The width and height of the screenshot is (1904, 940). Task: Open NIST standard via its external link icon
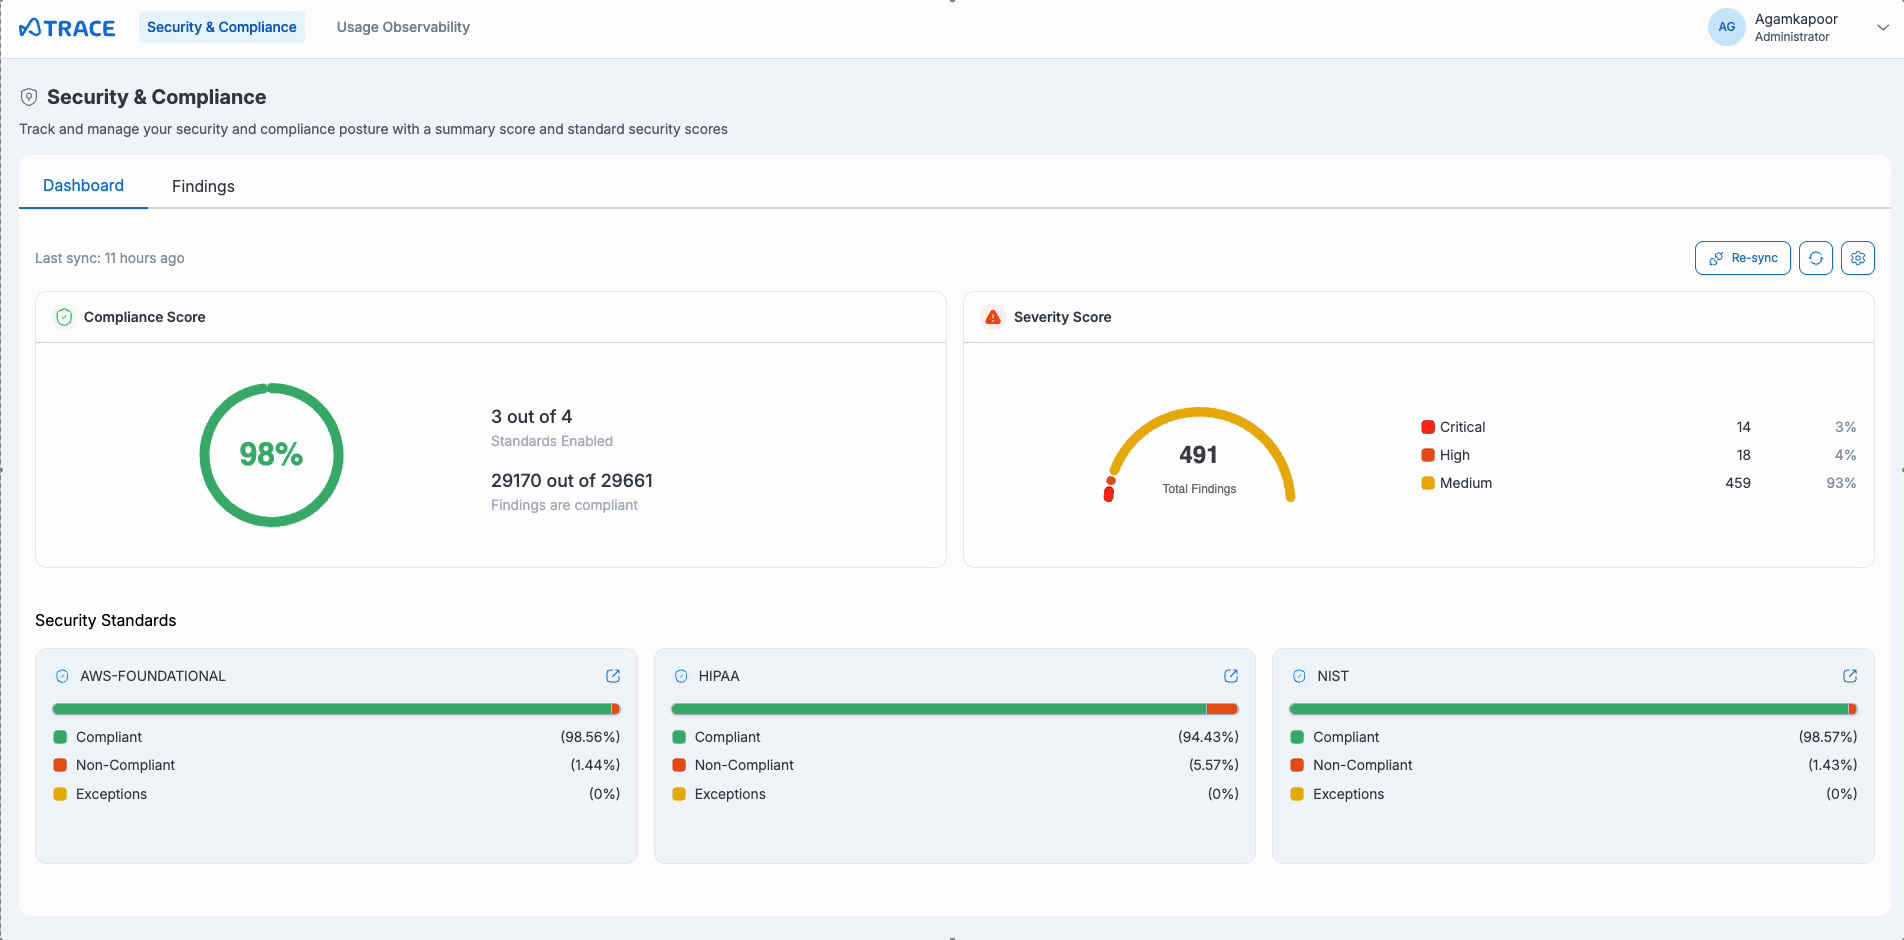coord(1849,675)
